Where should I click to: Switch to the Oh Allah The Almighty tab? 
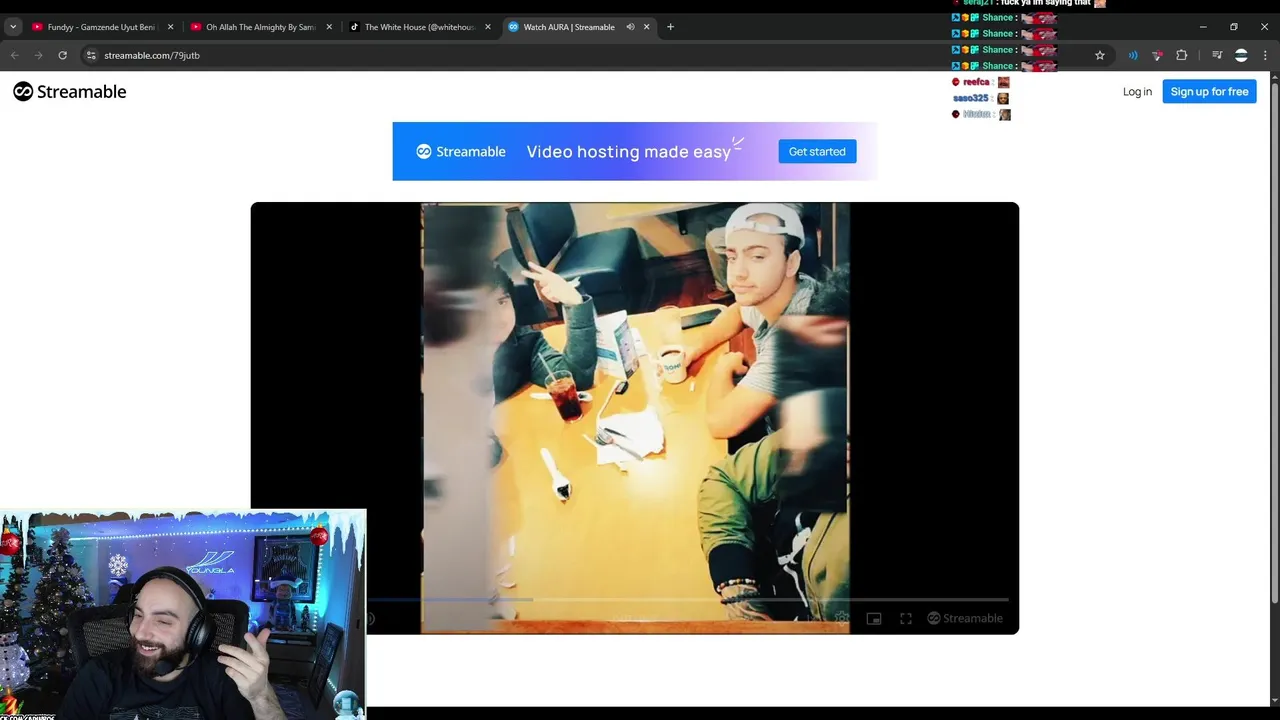261,27
